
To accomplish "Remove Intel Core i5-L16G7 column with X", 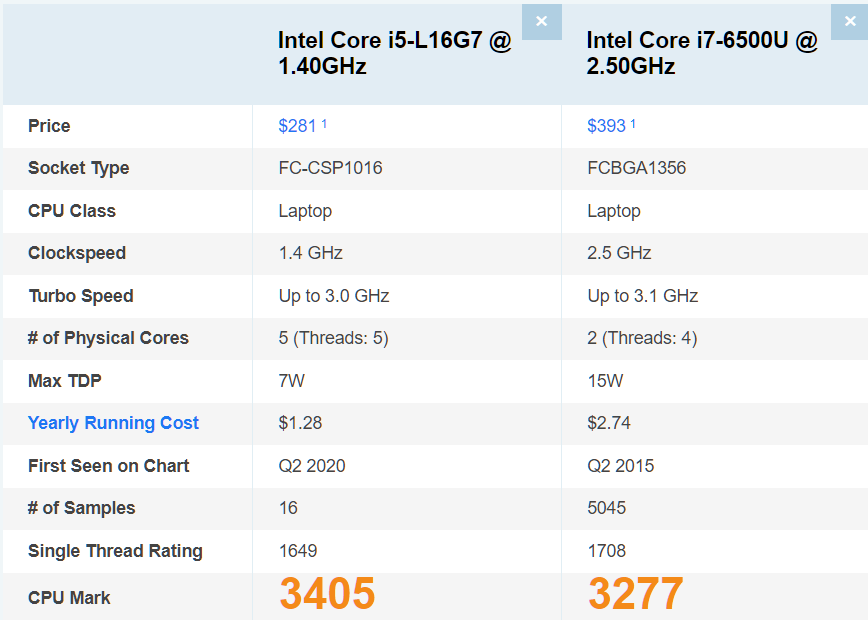I will coord(541,22).
